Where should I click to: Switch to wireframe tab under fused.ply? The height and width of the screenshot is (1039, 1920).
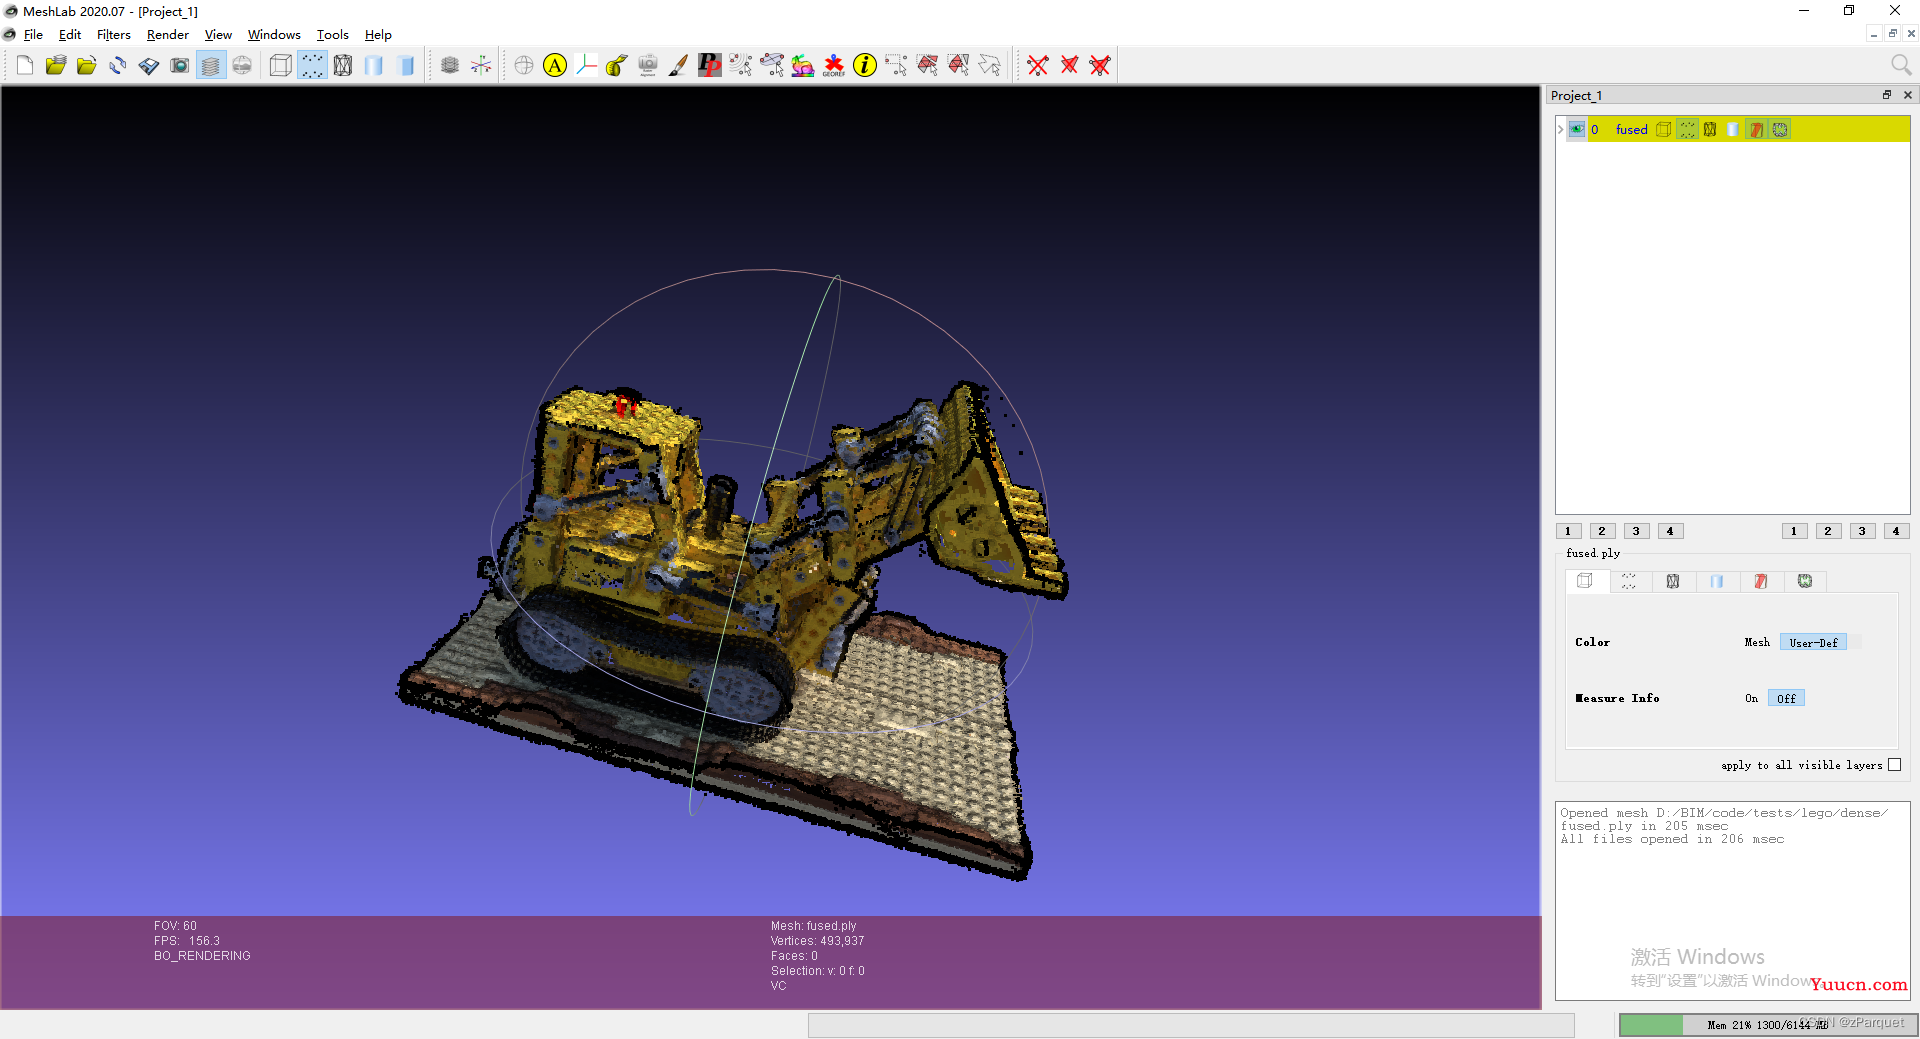point(1673,581)
